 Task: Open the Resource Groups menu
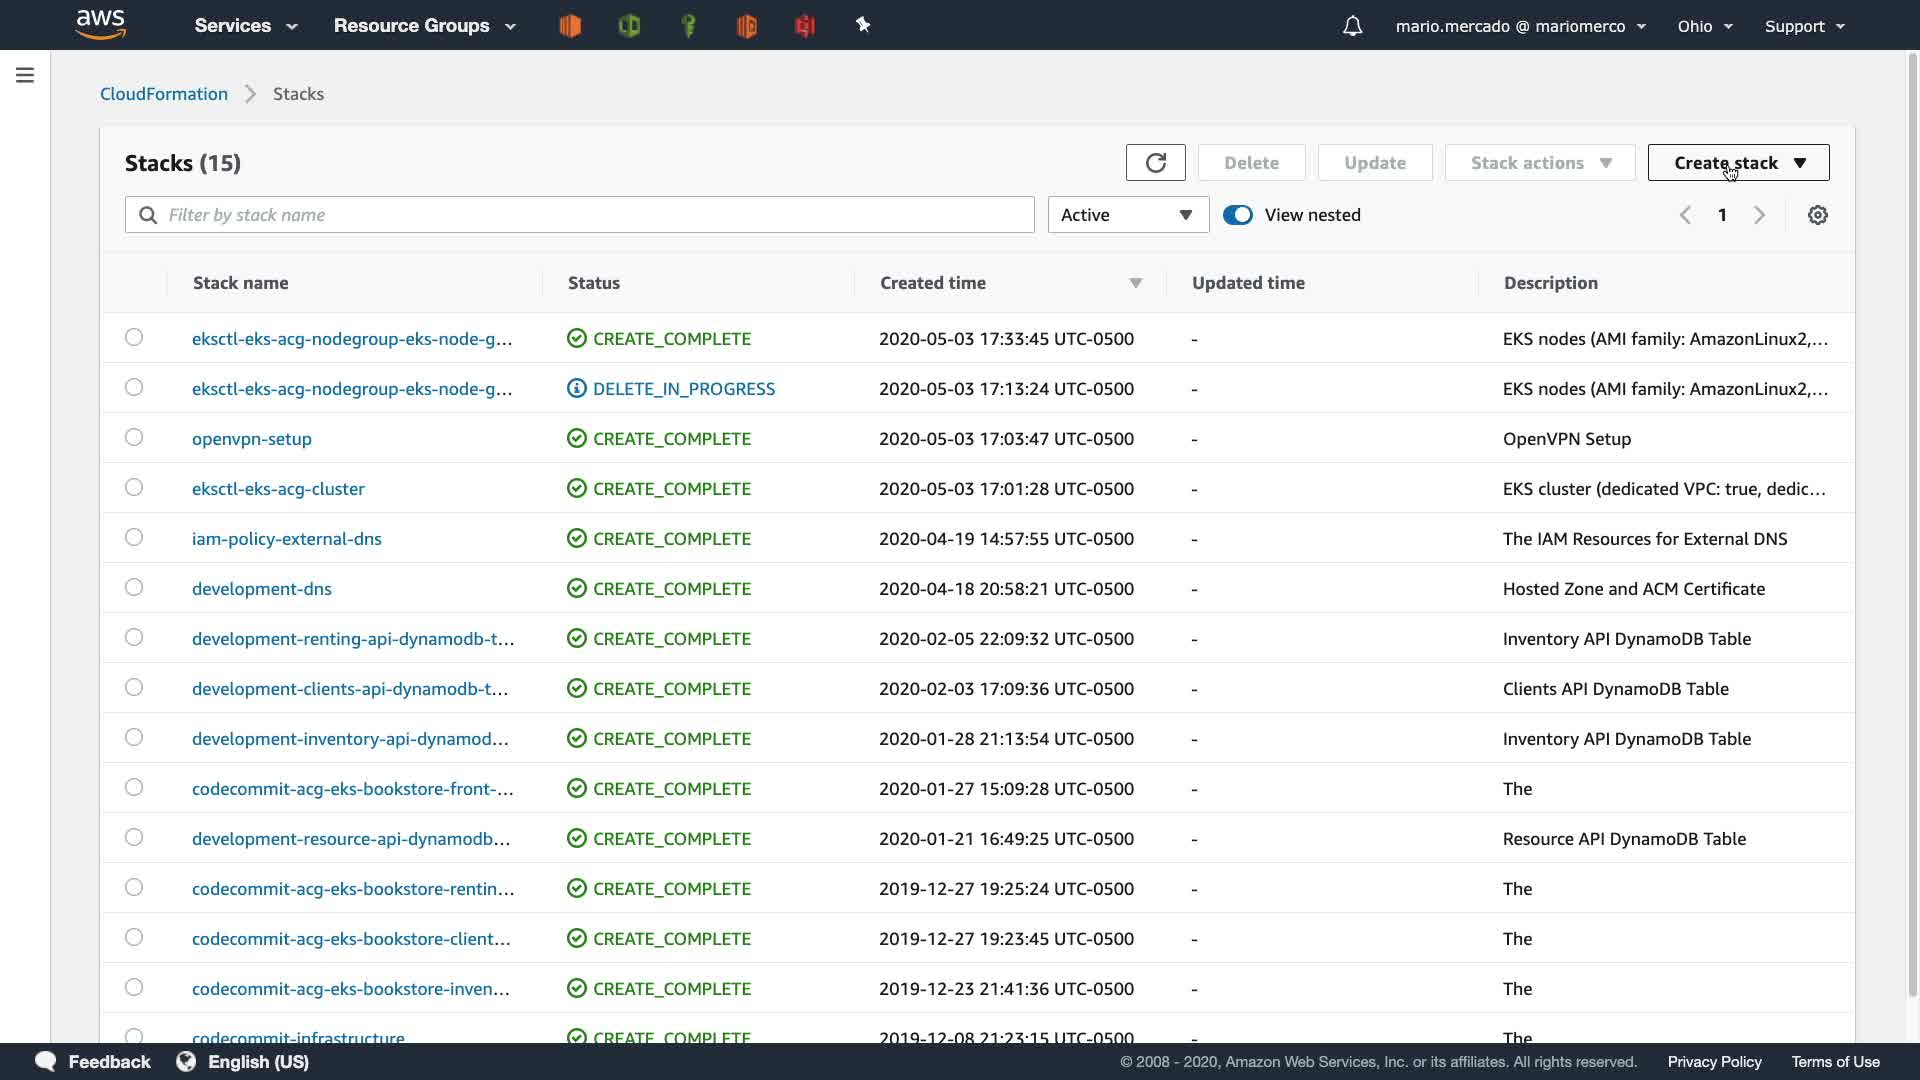(424, 26)
